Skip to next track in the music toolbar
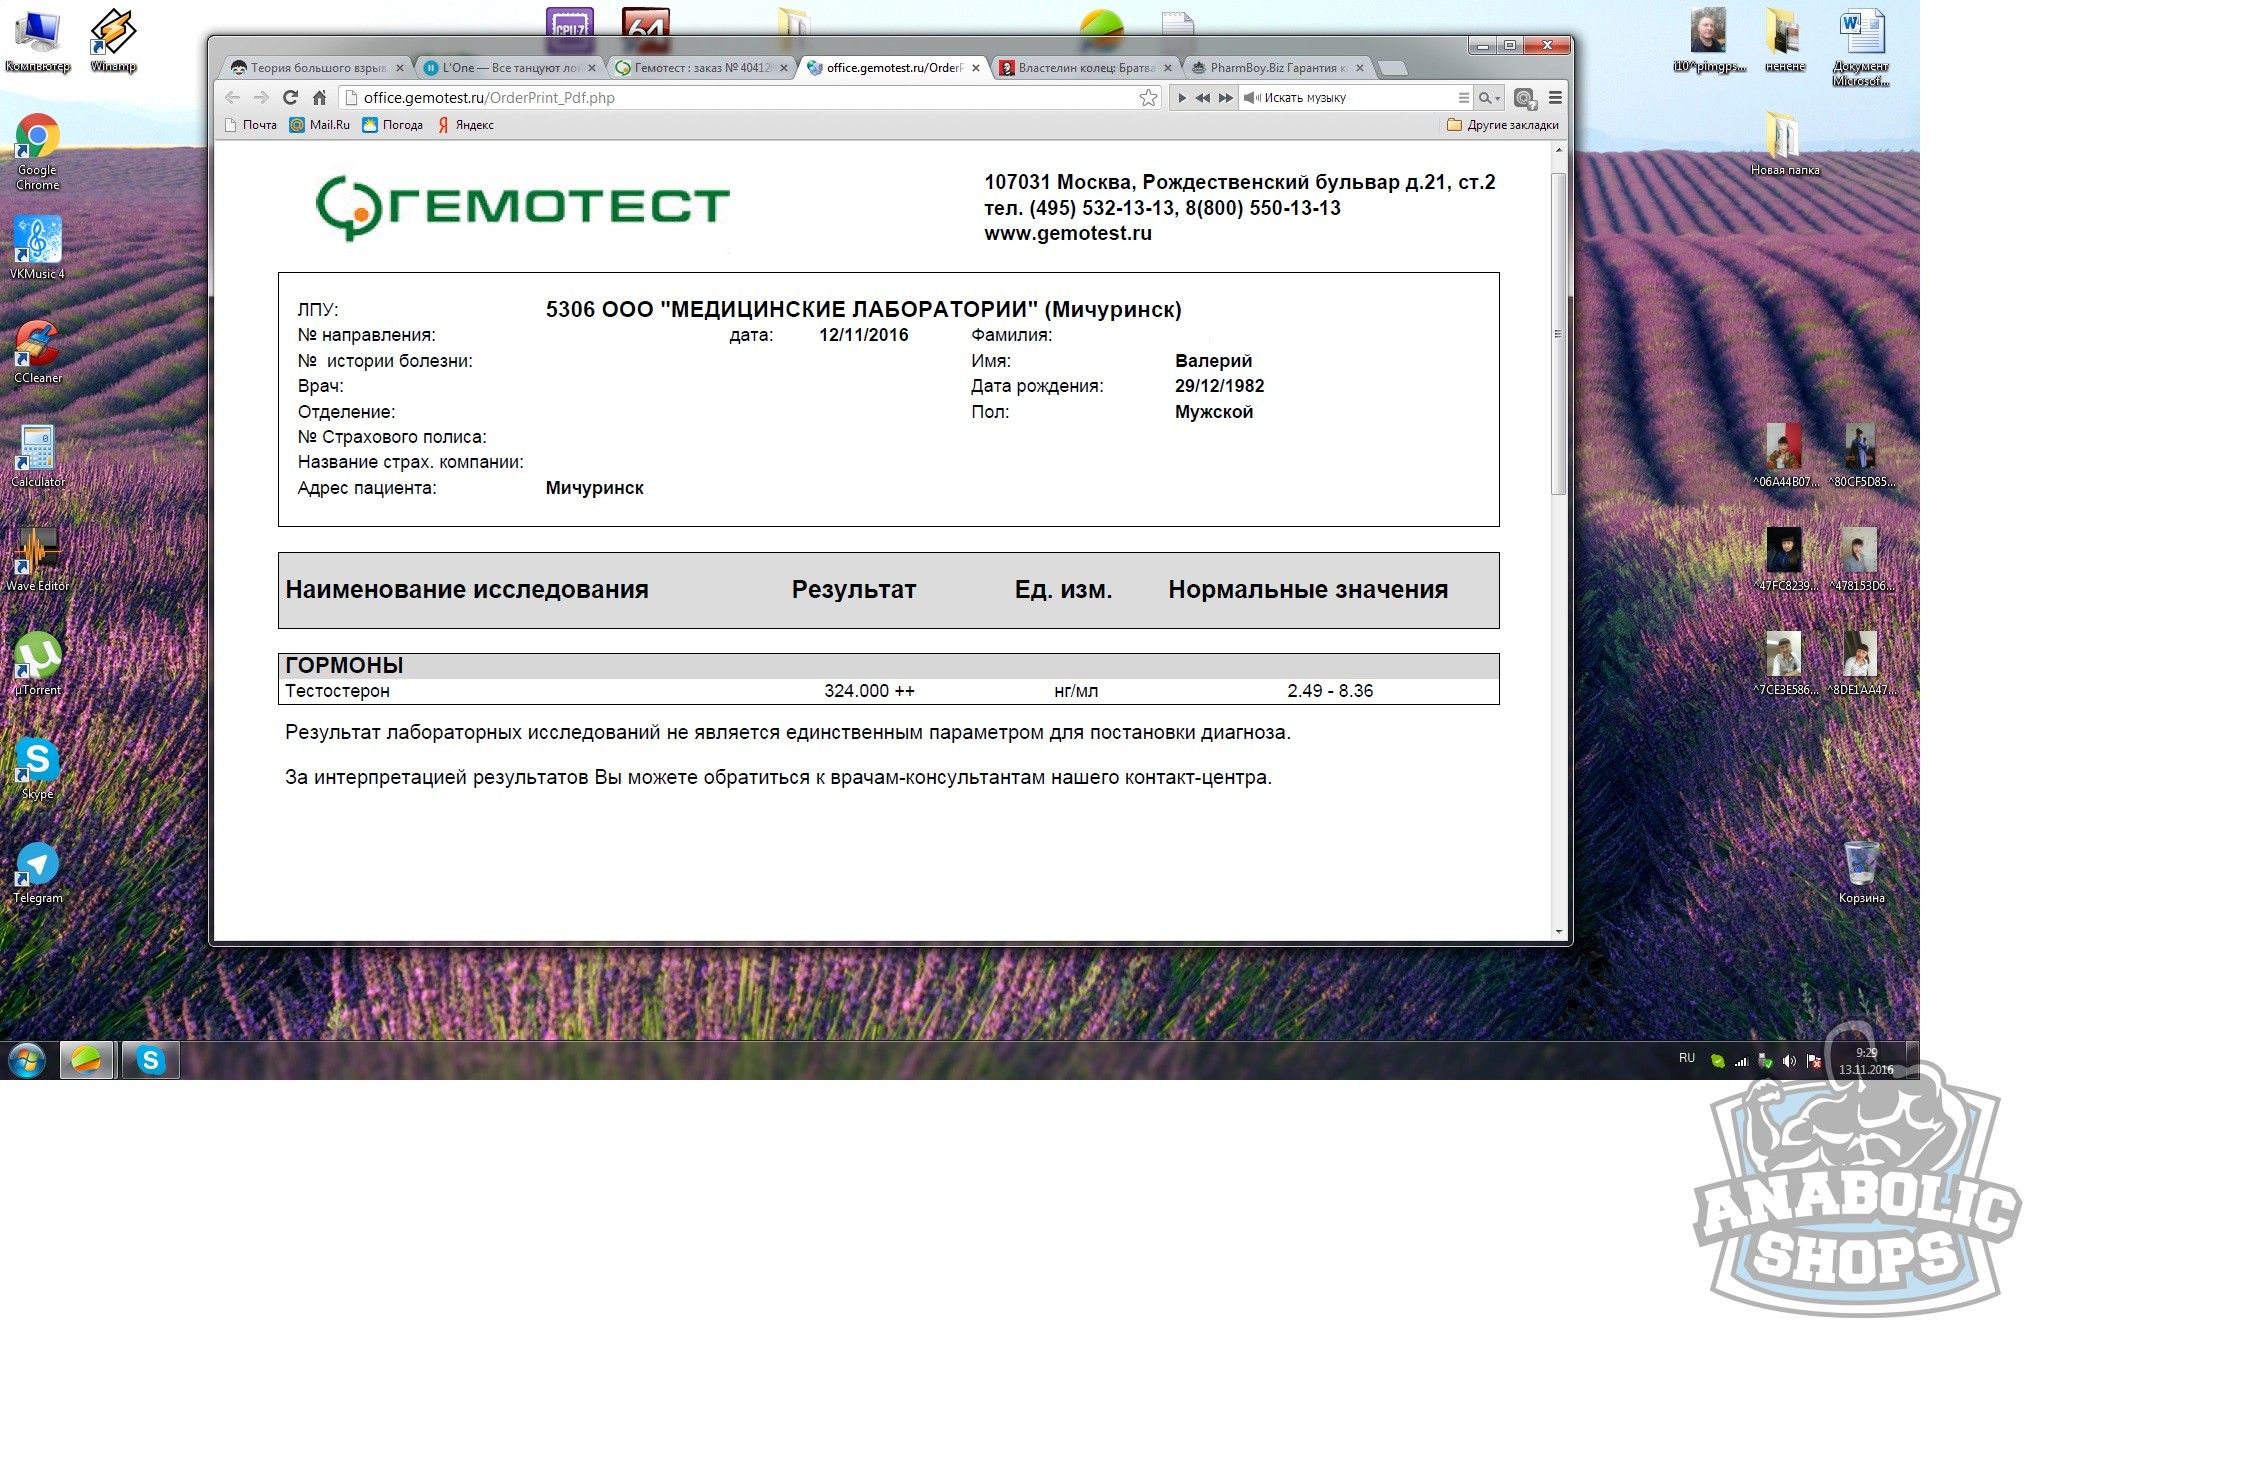The width and height of the screenshot is (2268, 1484). [1225, 97]
